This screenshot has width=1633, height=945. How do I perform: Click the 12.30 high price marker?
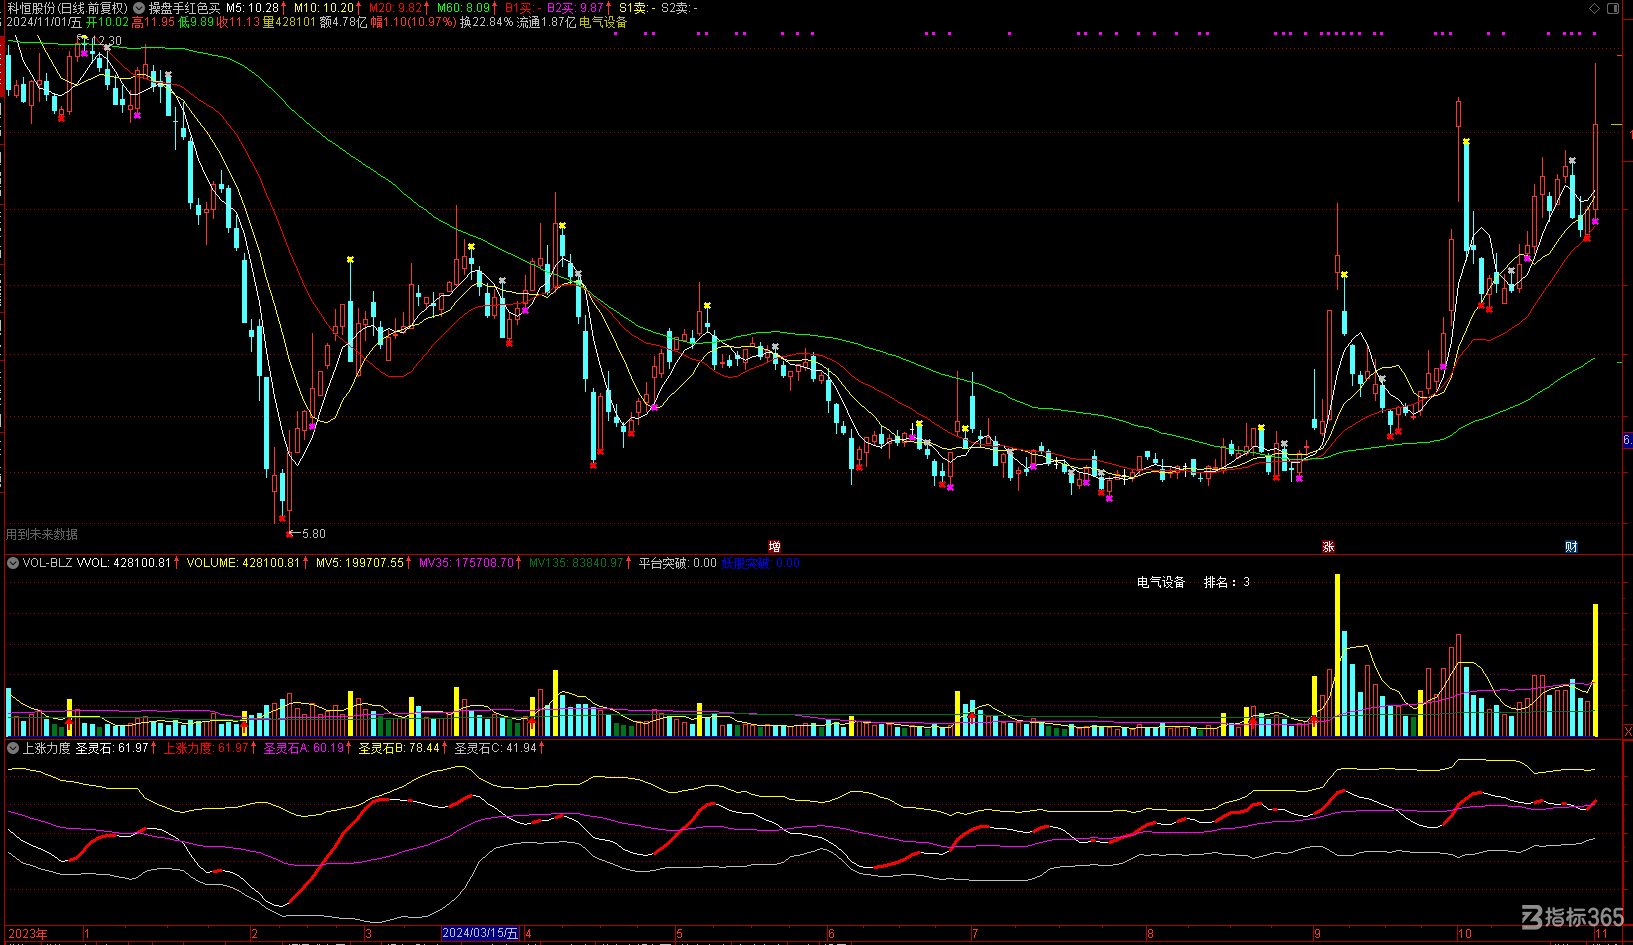pos(106,41)
